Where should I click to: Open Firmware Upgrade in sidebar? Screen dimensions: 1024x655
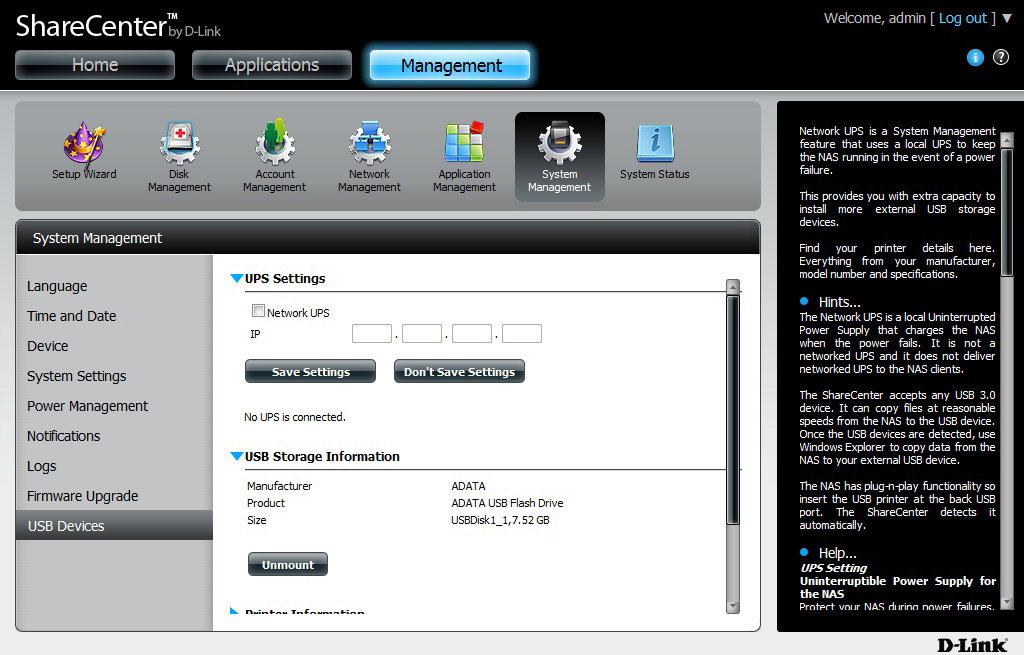click(x=82, y=496)
